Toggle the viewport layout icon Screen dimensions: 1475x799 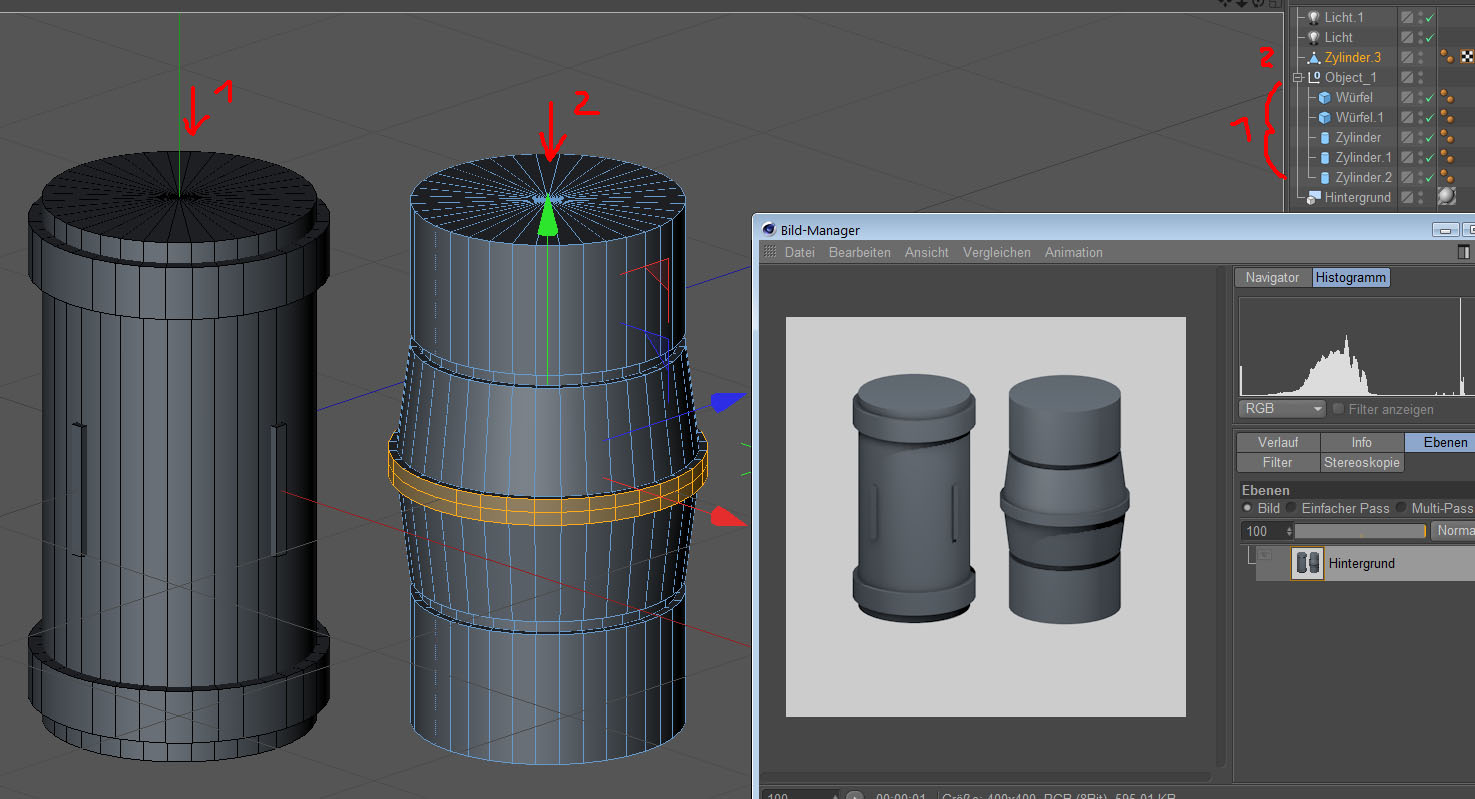(x=1274, y=3)
